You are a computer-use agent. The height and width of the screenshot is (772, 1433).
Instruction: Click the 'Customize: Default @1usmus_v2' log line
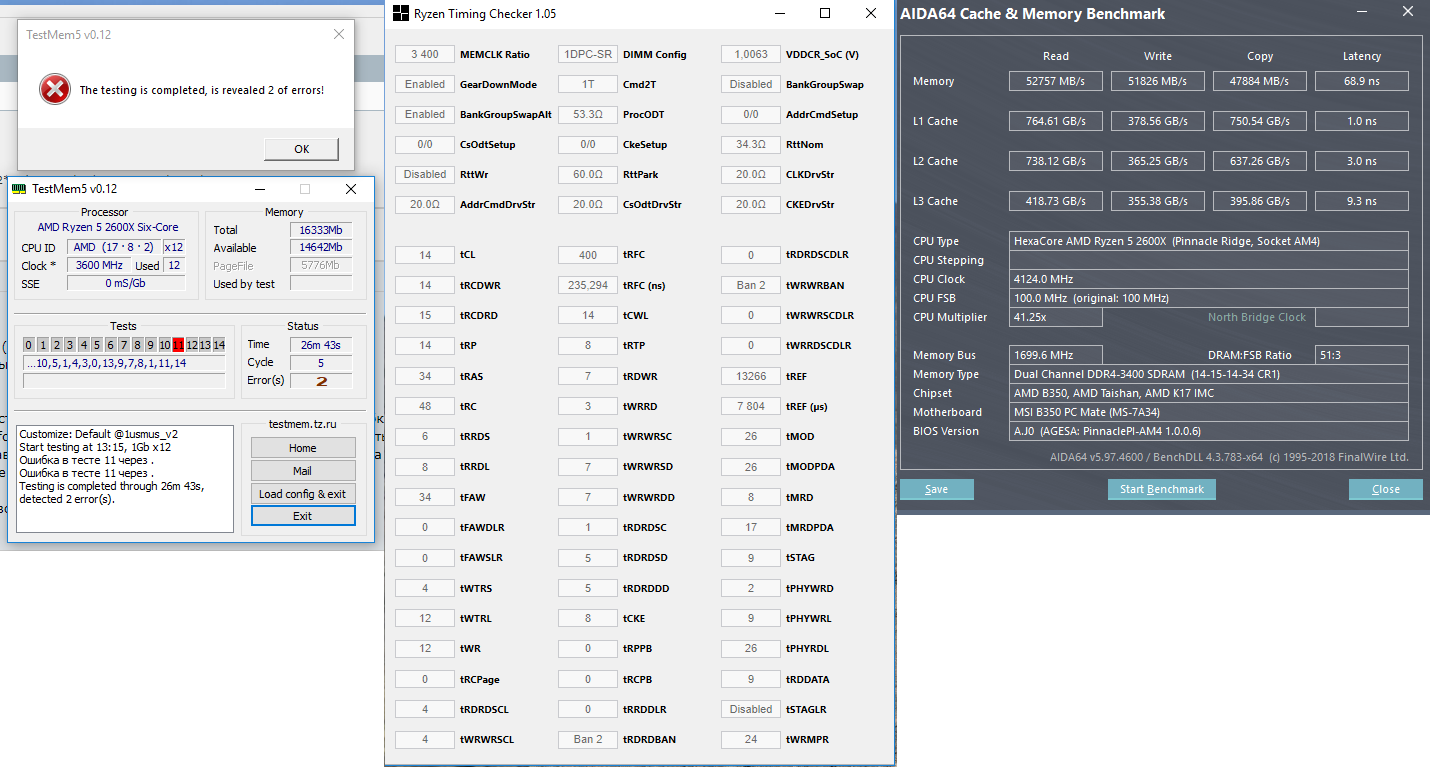pyautogui.click(x=98, y=434)
